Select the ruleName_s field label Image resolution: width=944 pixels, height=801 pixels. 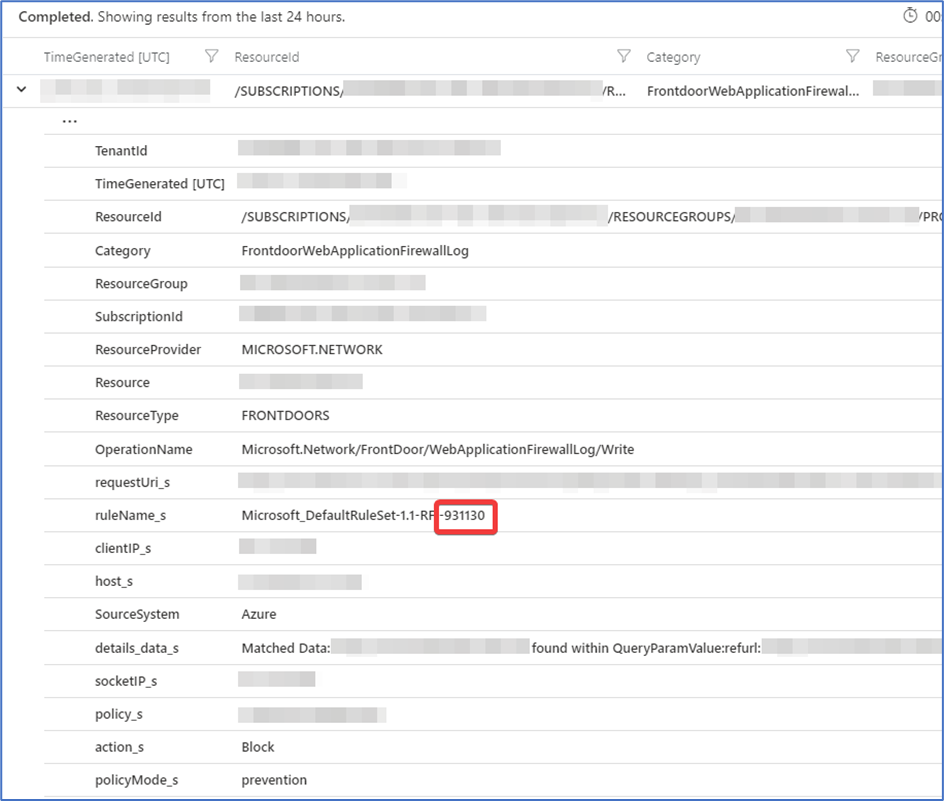131,516
